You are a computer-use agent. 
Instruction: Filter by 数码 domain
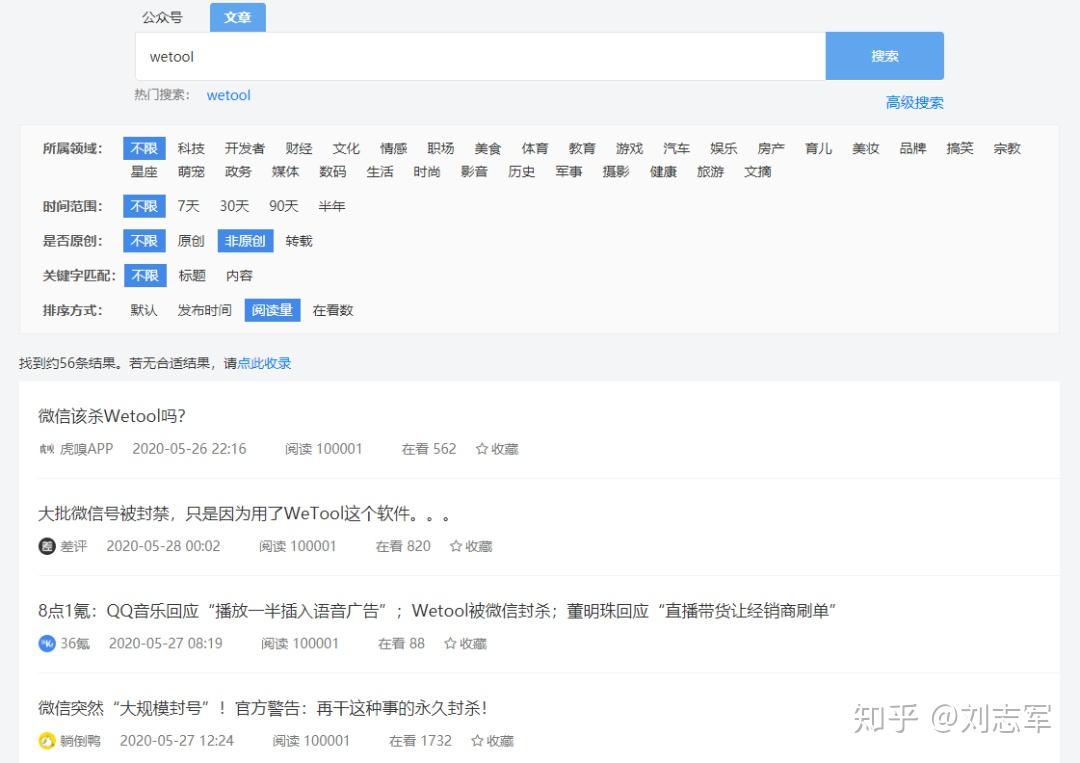click(332, 171)
